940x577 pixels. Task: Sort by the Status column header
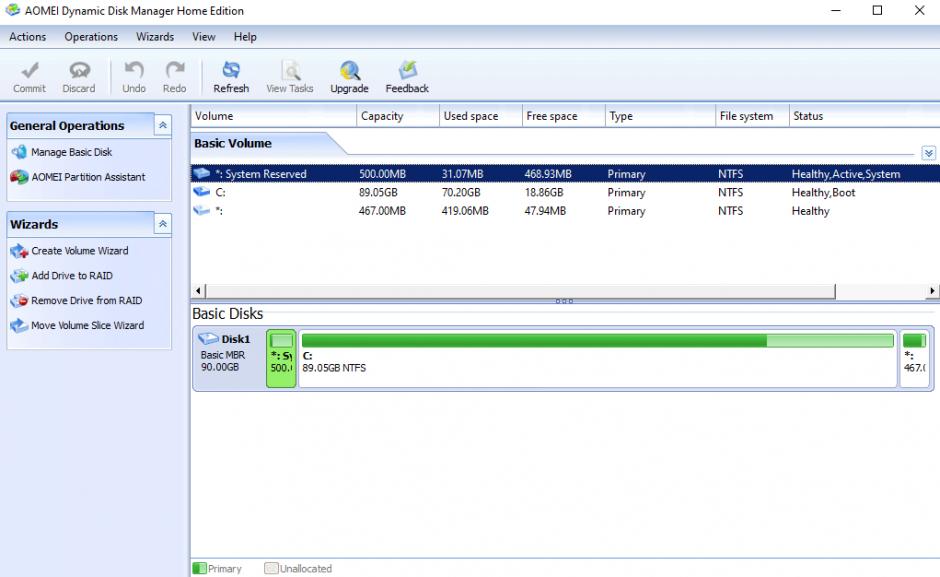[864, 116]
